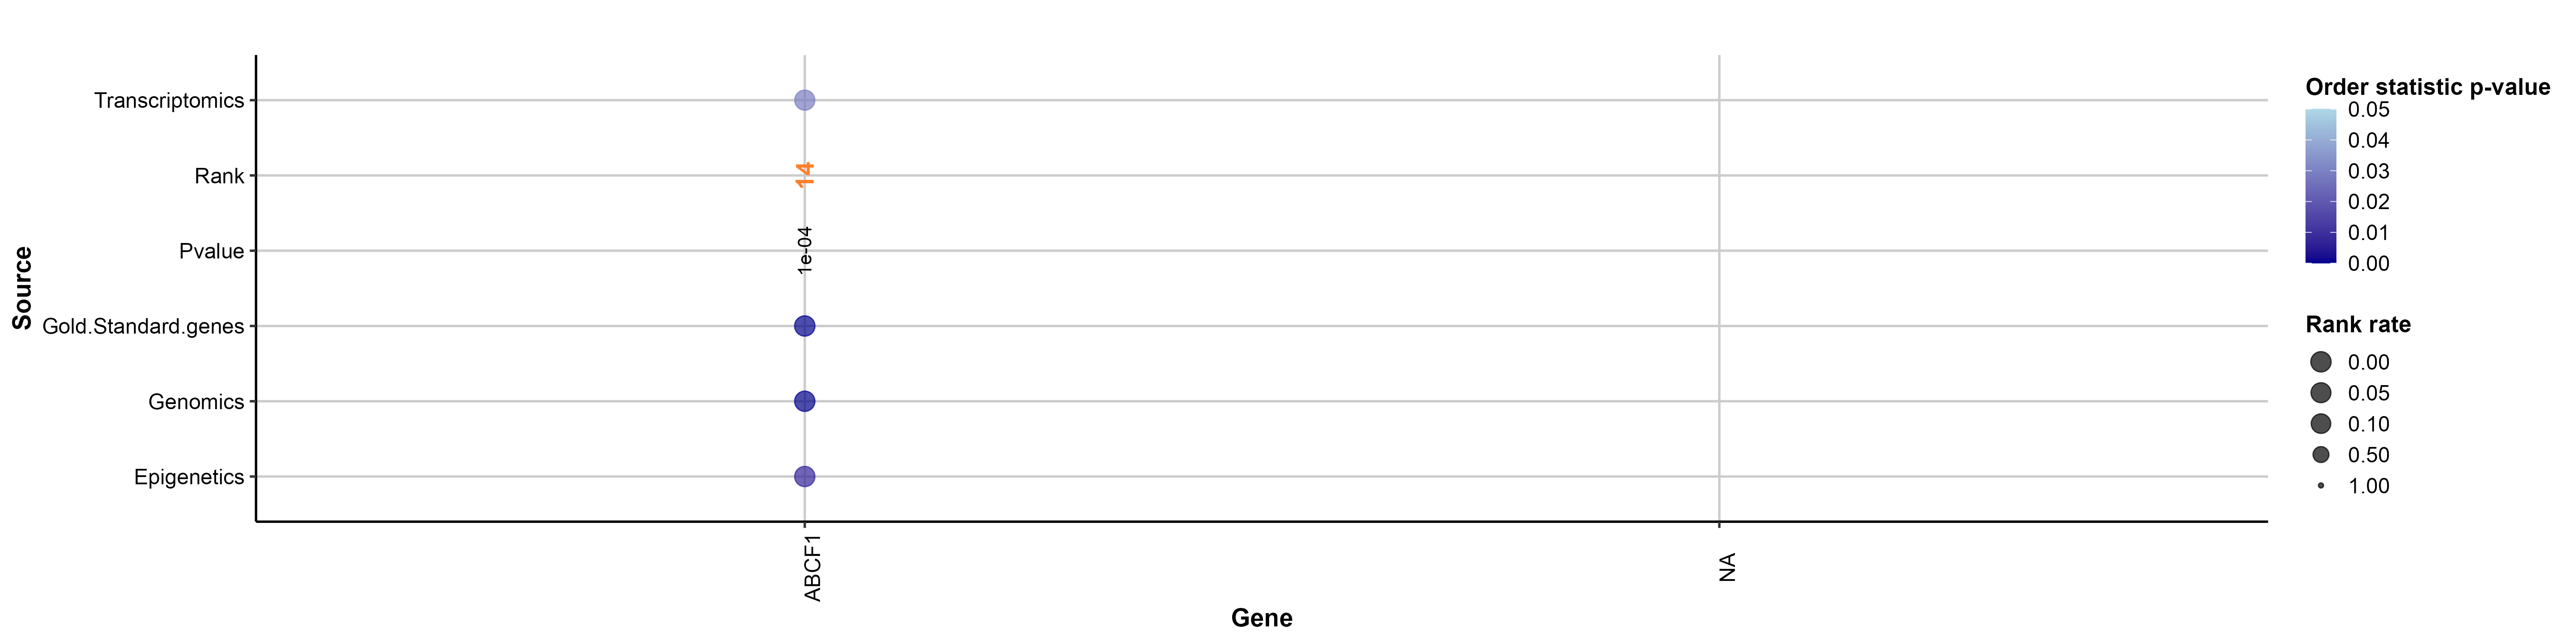Click the 0.05 Rank rate legend circle
This screenshot has width=2576, height=644.
2321,393
